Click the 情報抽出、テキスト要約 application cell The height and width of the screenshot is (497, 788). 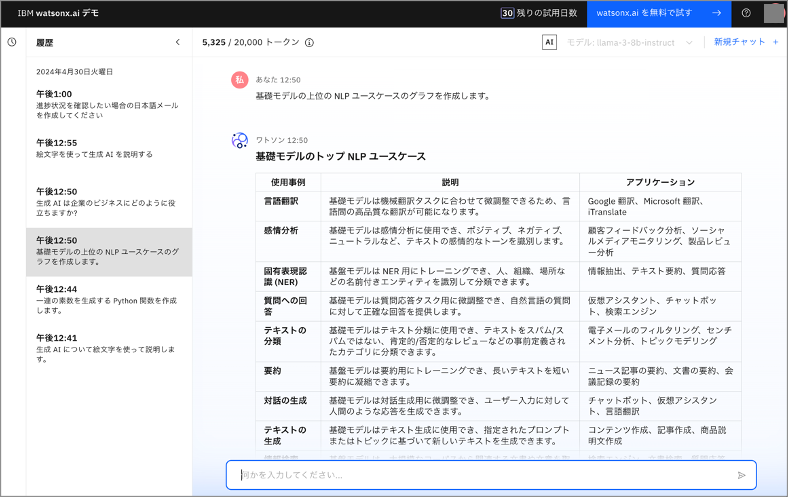[x=660, y=276]
